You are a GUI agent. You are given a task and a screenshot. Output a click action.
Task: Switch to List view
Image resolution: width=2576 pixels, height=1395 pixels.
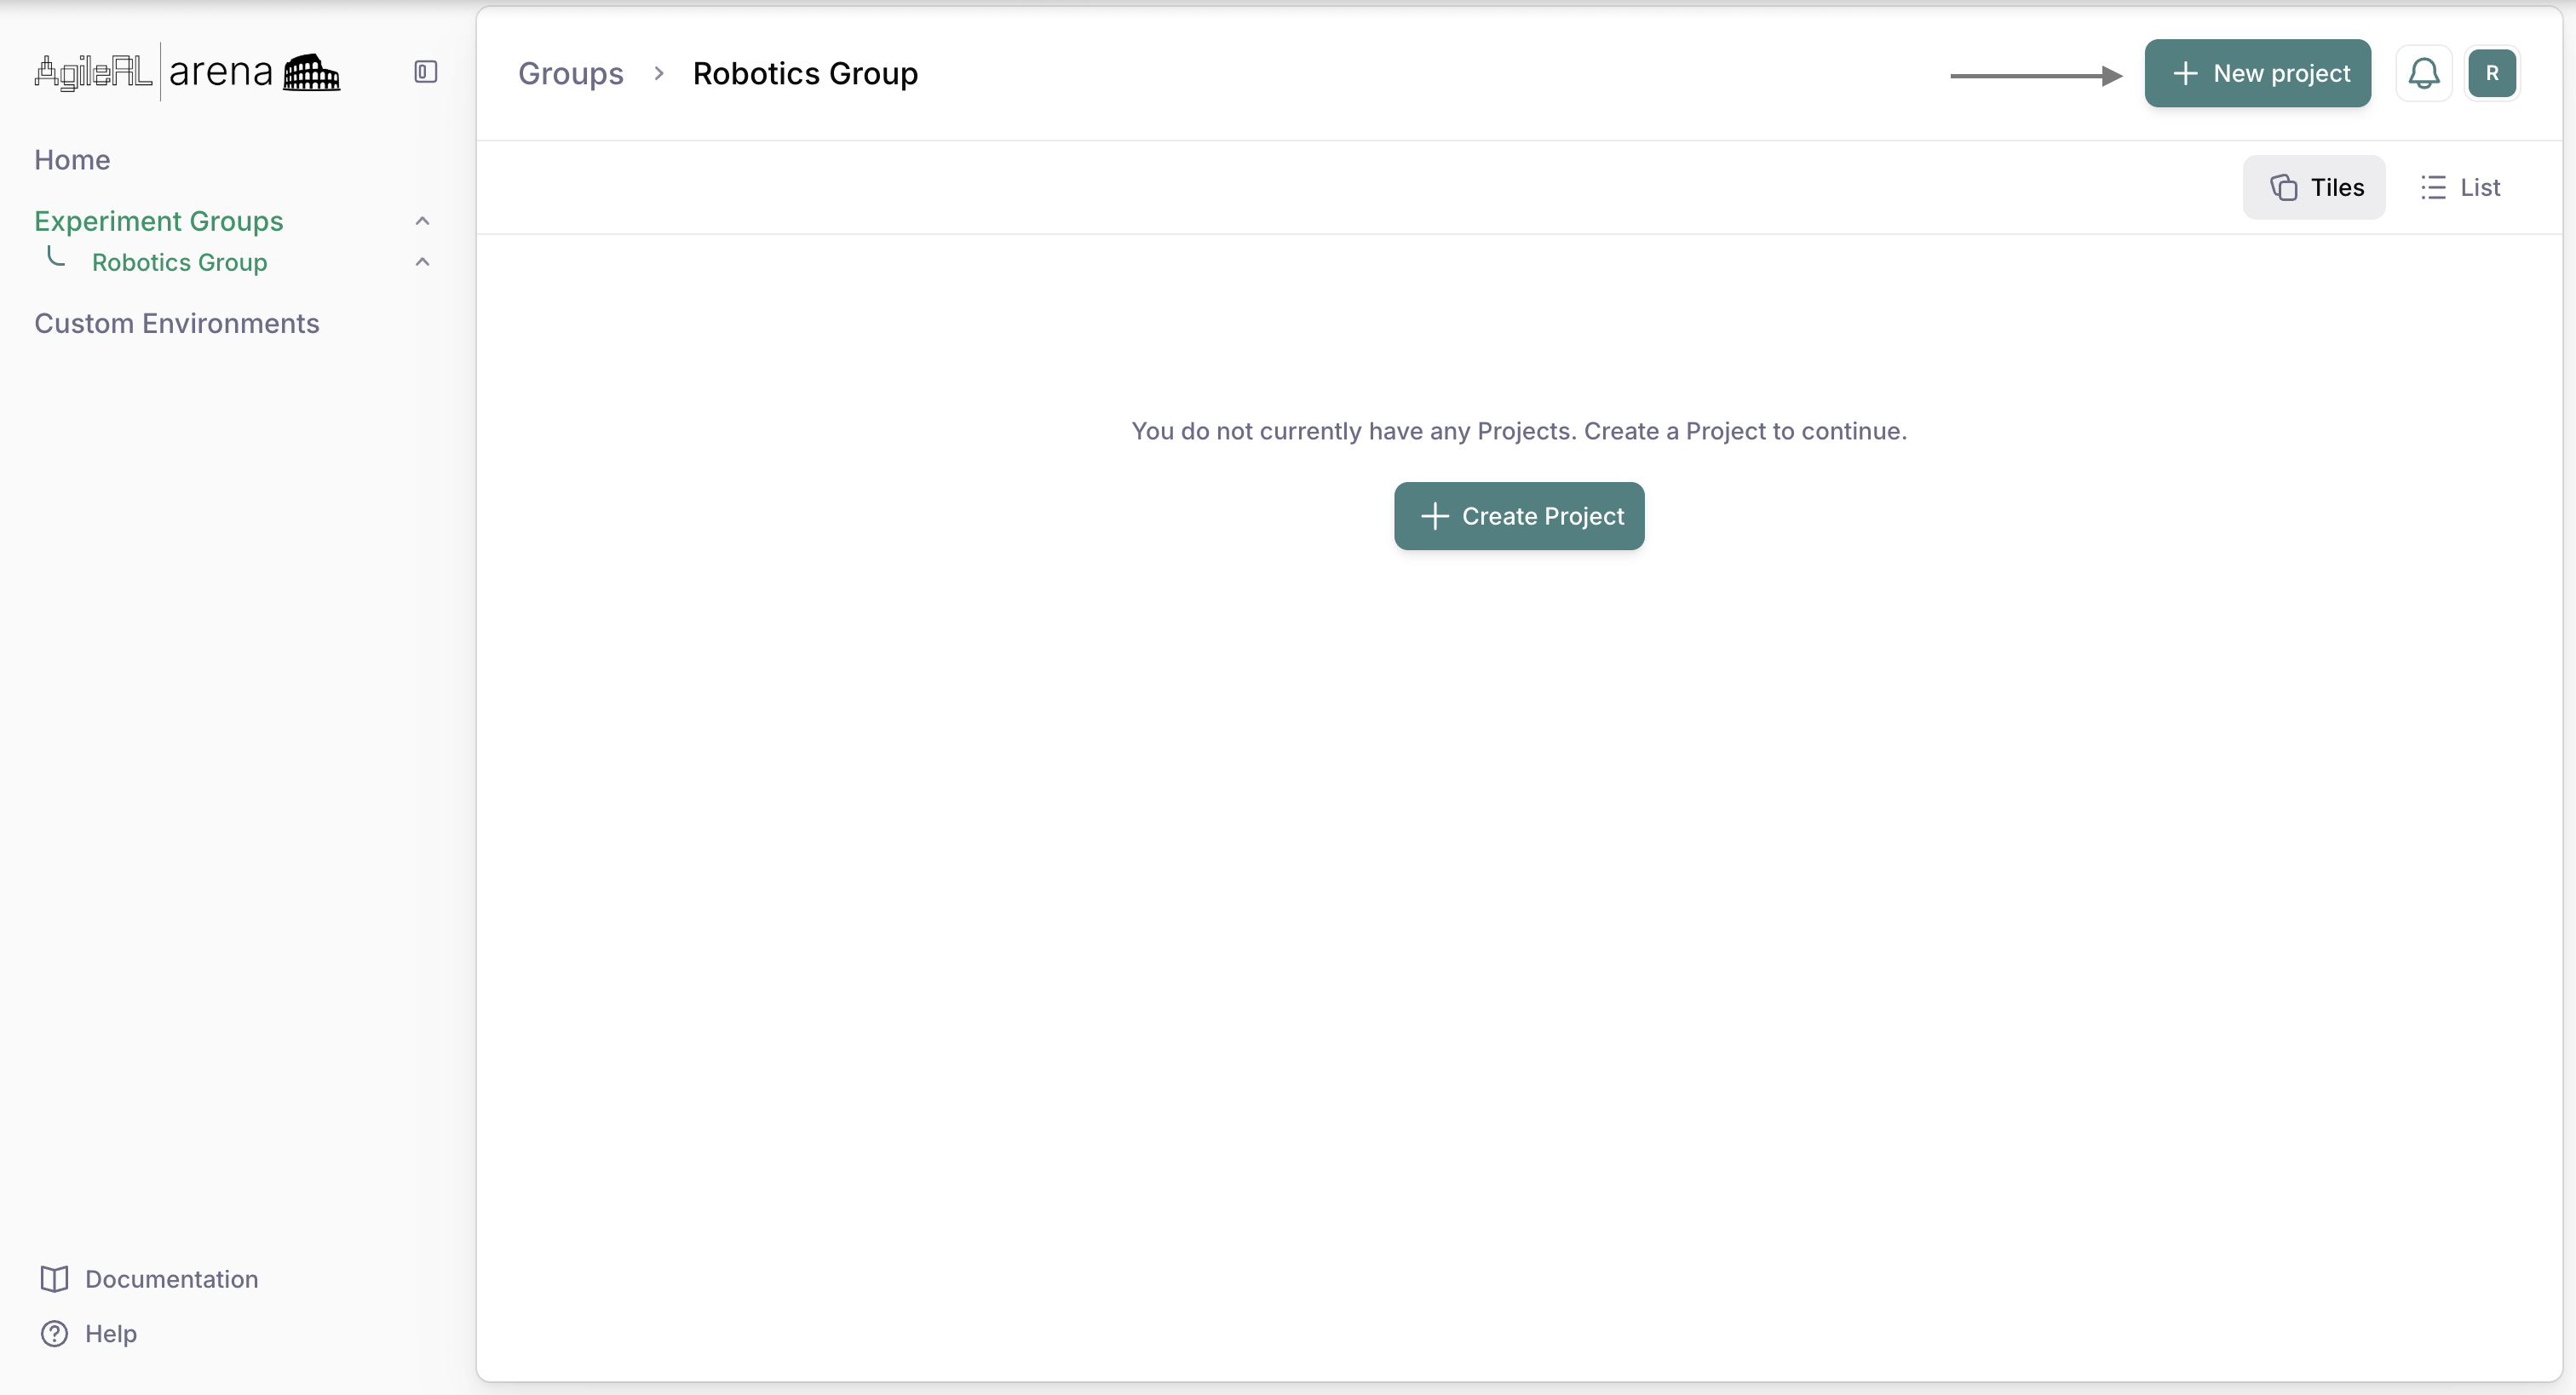coord(2461,187)
